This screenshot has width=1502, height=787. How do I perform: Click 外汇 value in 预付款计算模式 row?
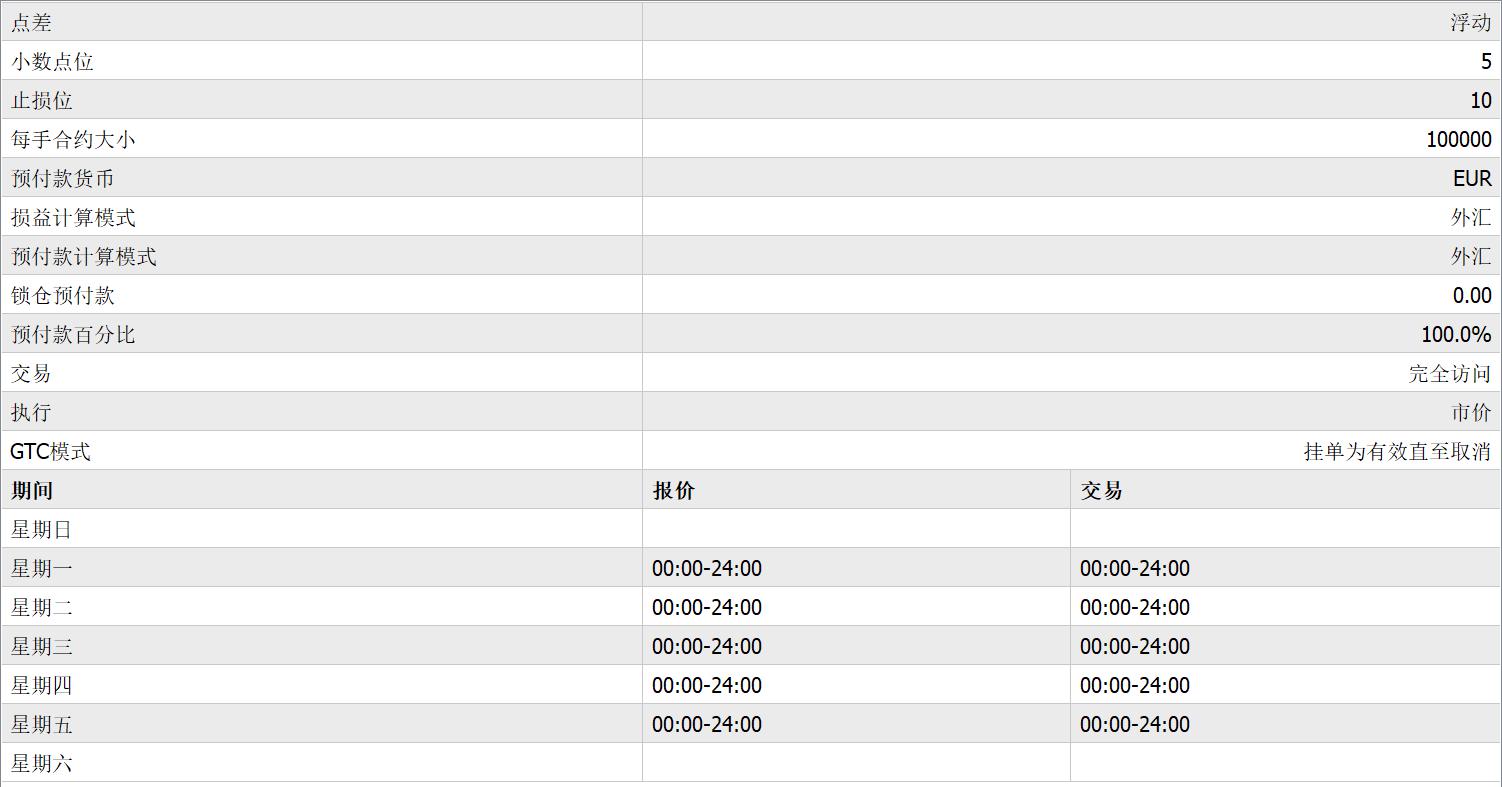[x=1470, y=256]
